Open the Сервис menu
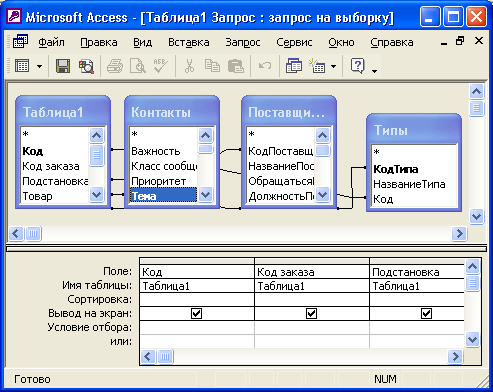Image resolution: width=493 pixels, height=392 pixels. click(294, 42)
